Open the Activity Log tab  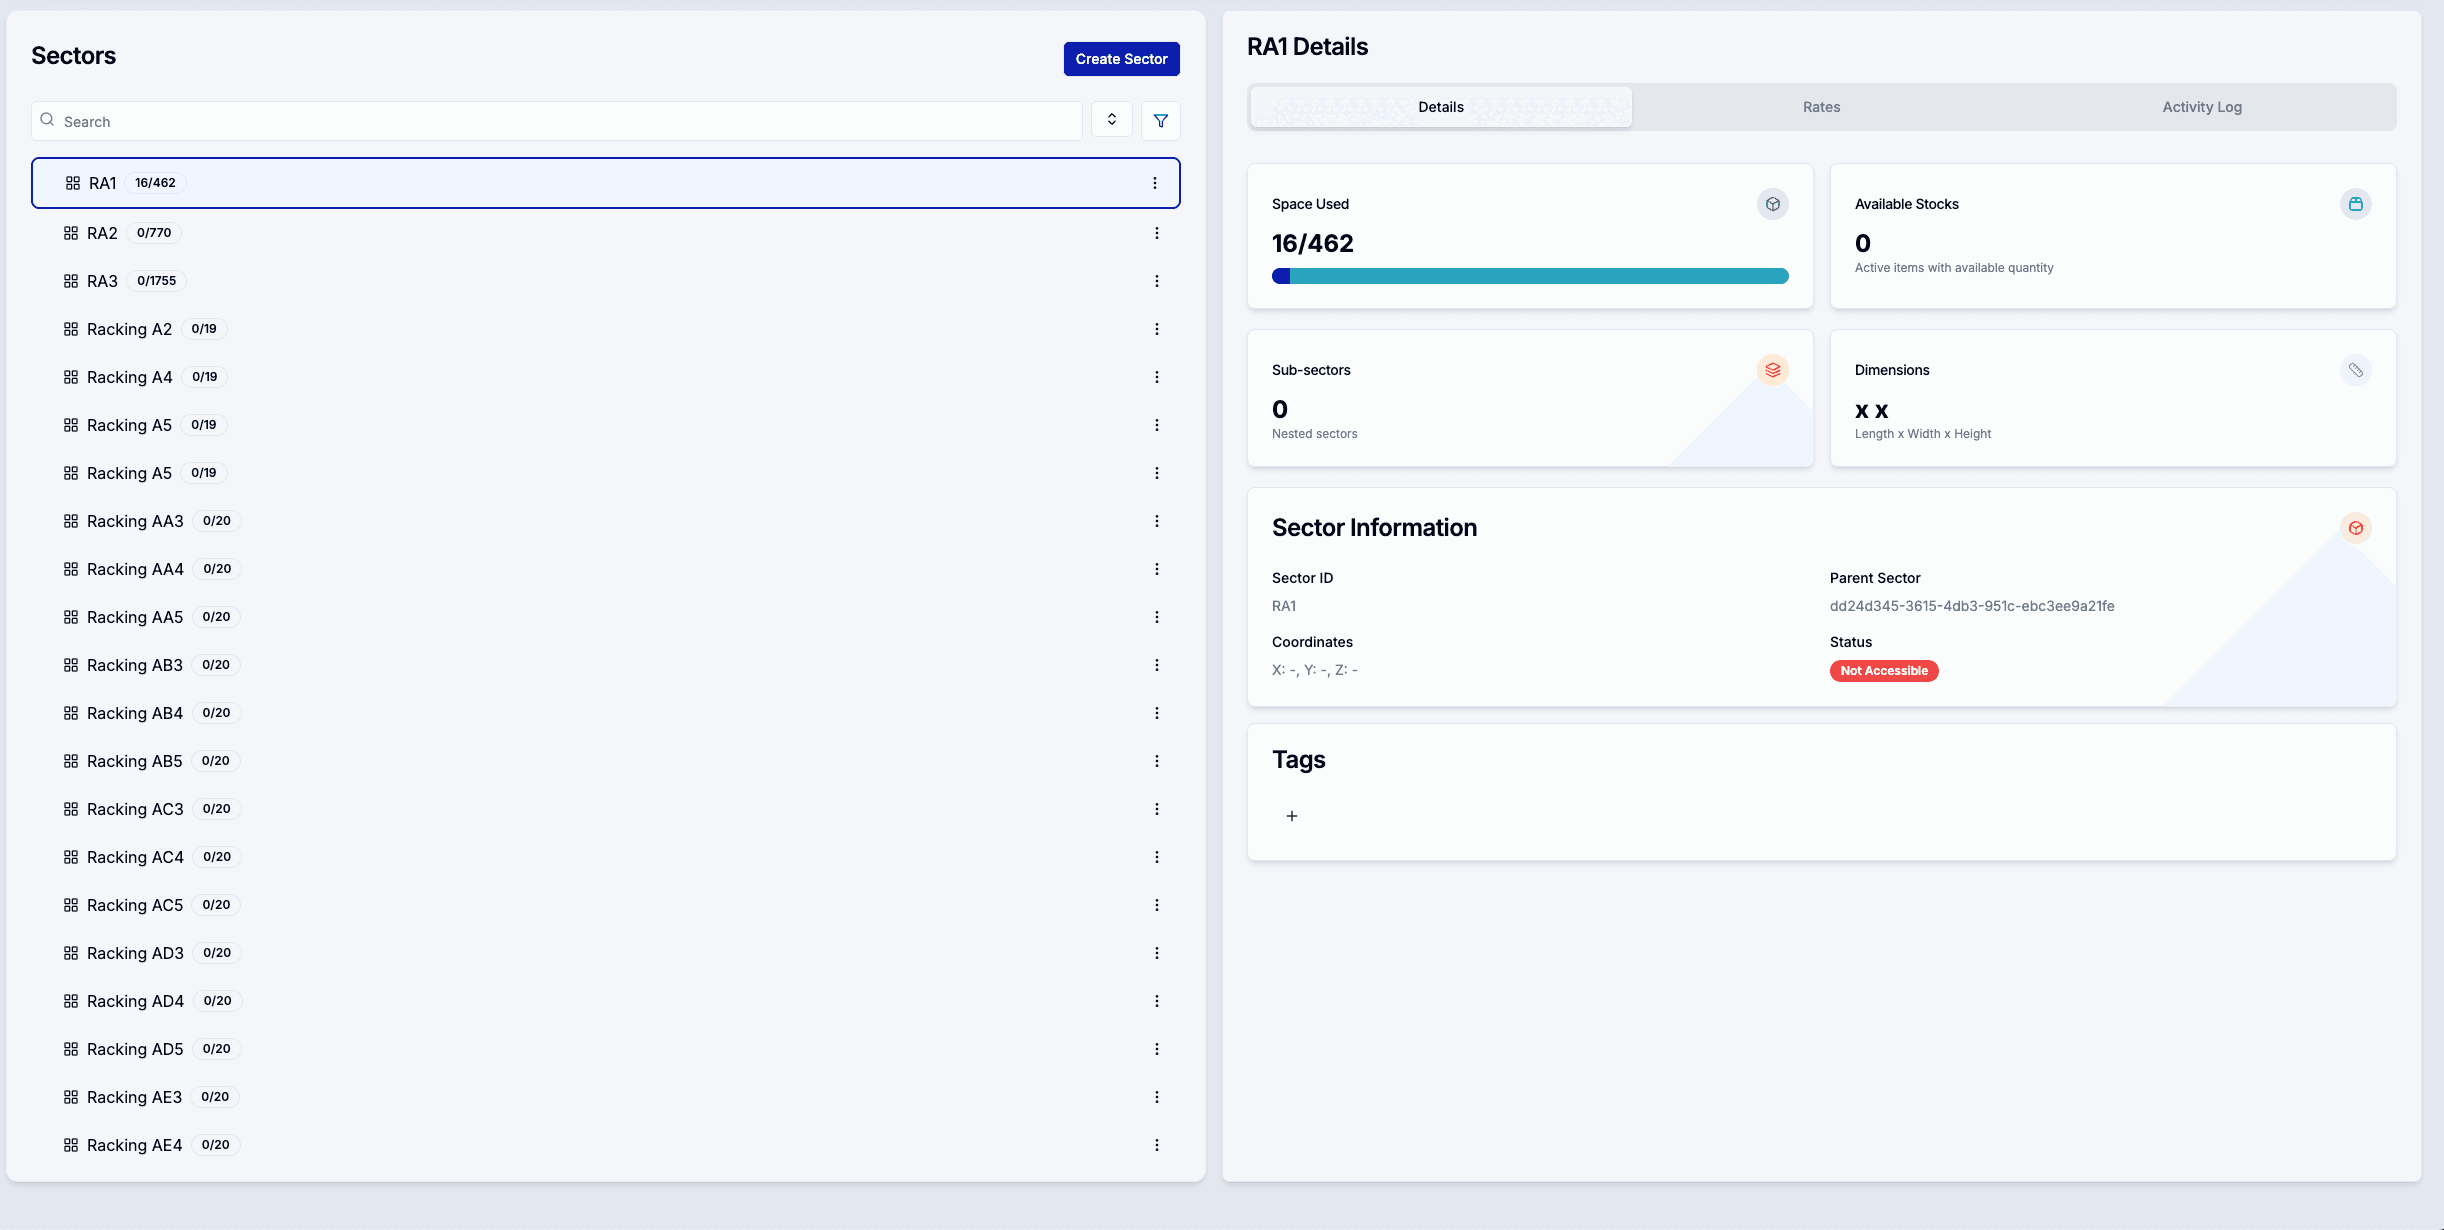pos(2202,106)
